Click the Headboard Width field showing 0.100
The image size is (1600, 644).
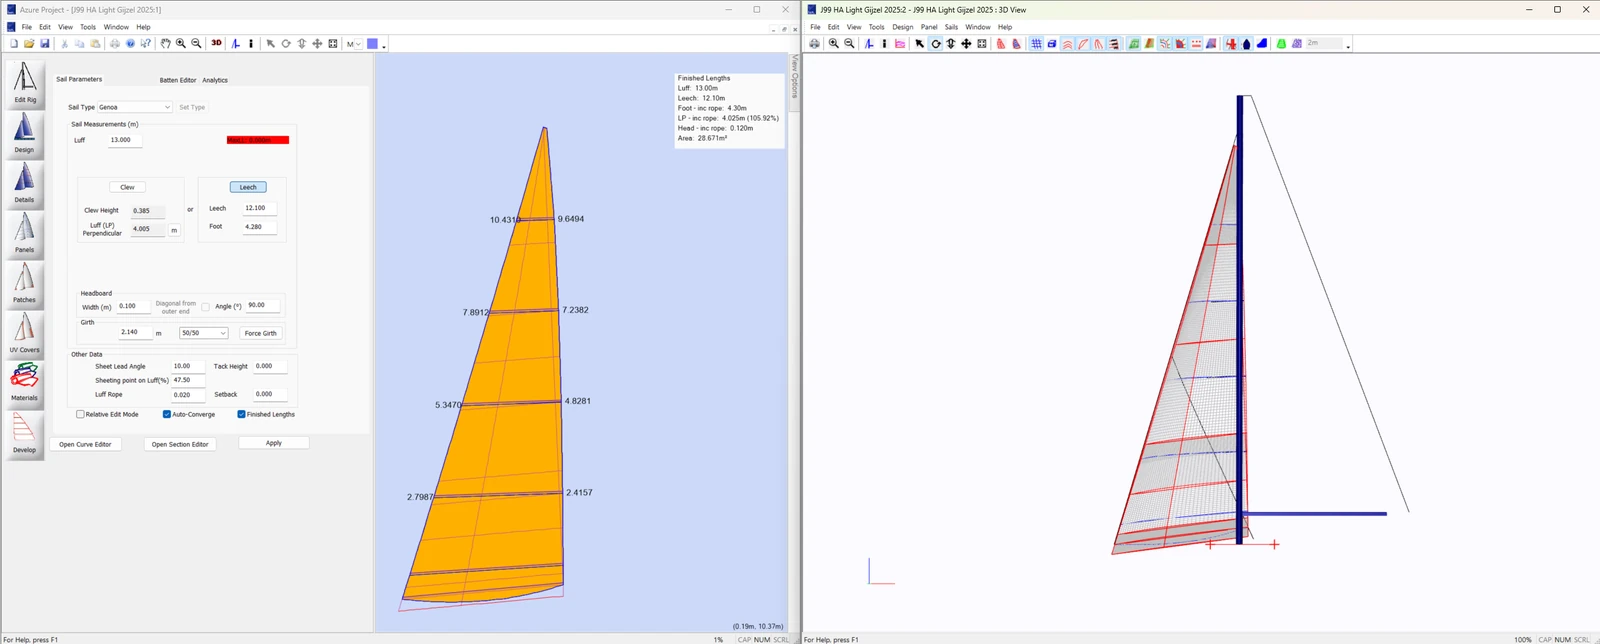pyautogui.click(x=133, y=306)
